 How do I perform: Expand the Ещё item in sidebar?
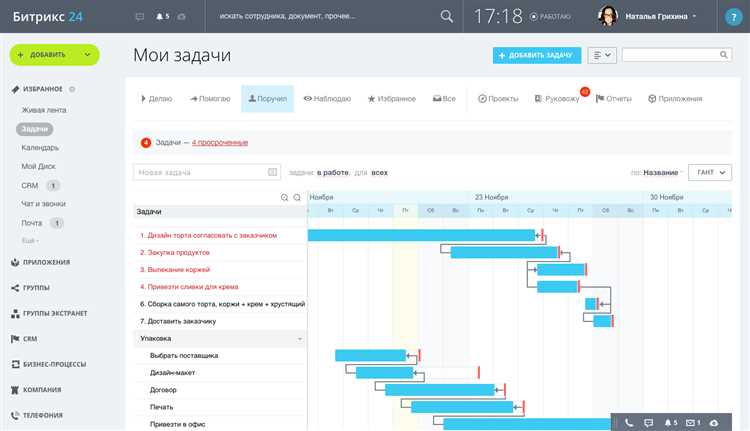click(31, 240)
